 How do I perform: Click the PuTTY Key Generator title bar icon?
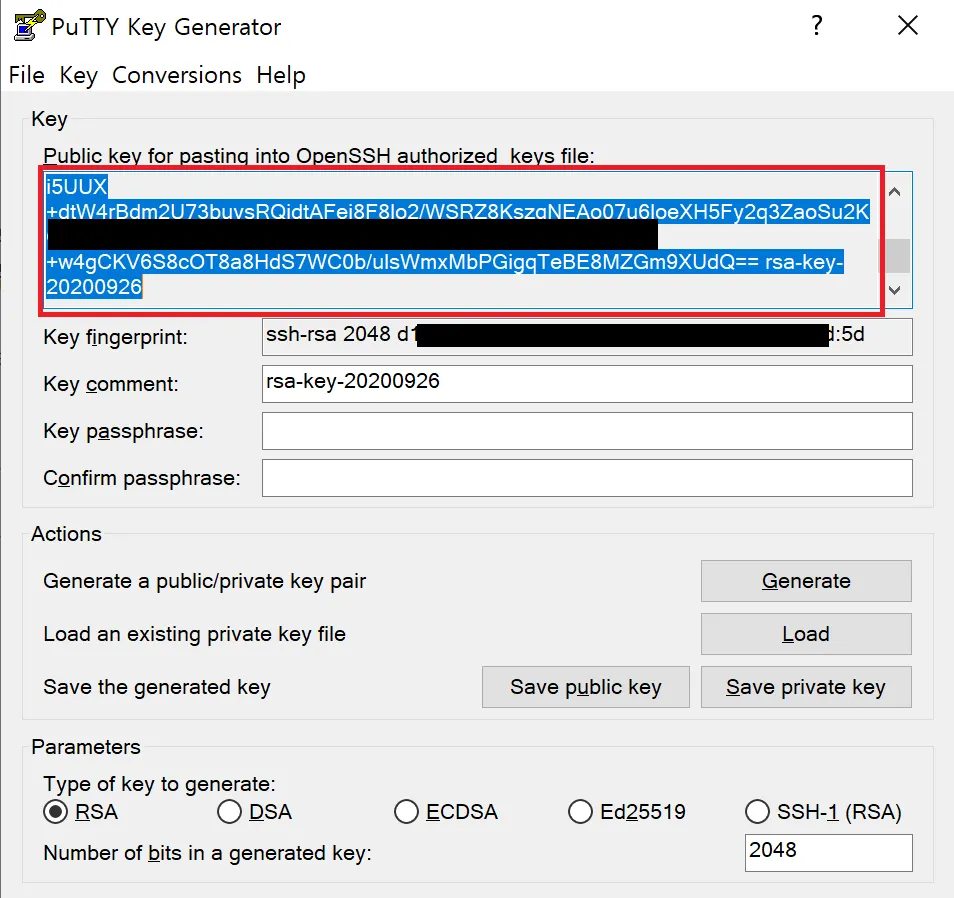tap(29, 26)
